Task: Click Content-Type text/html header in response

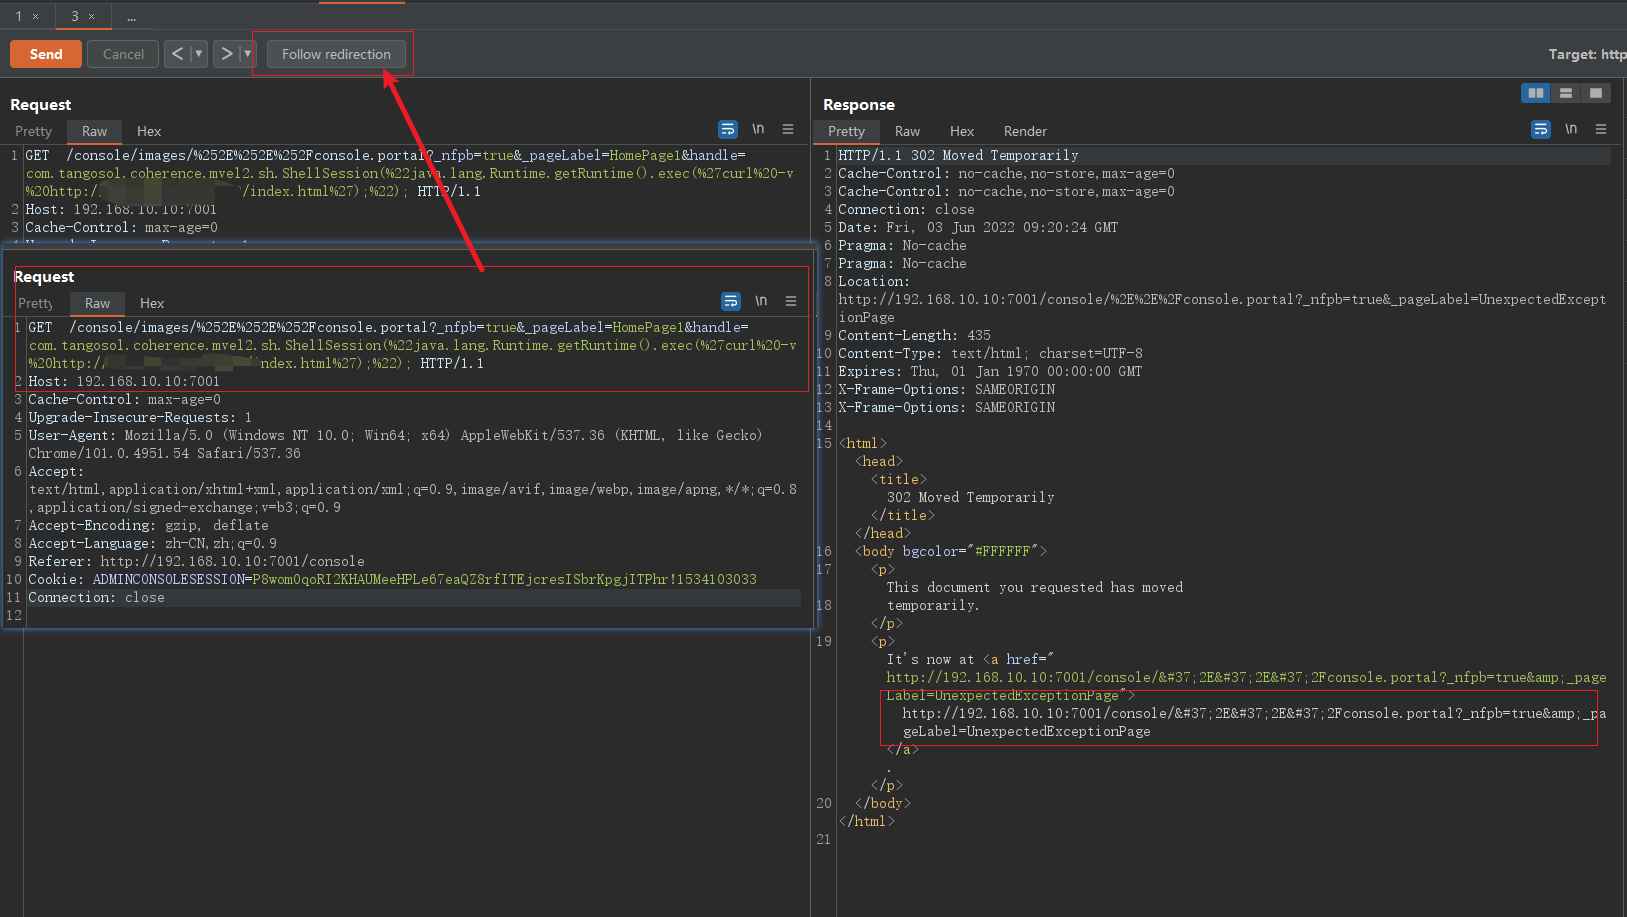Action: point(990,353)
